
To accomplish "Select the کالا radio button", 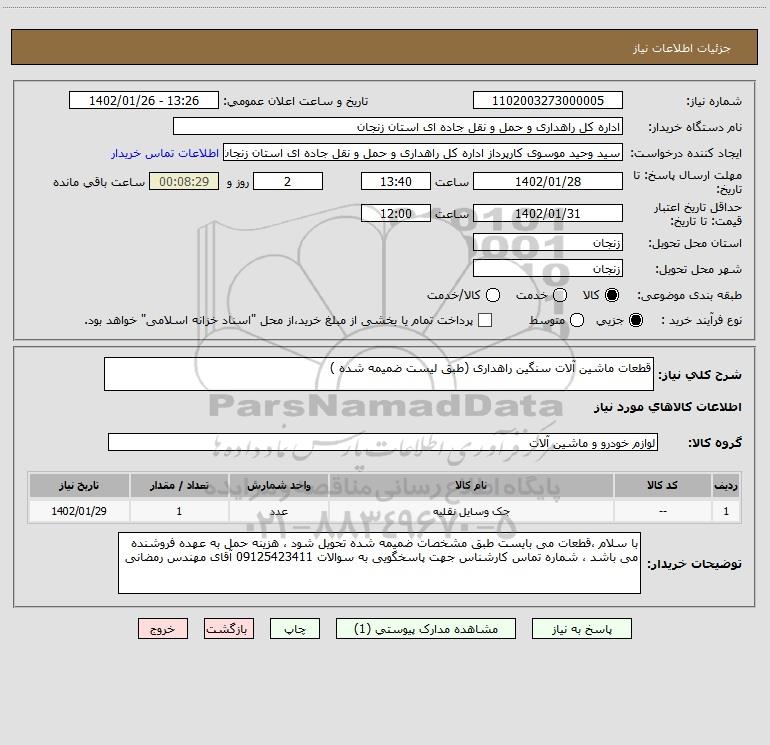I will click(612, 295).
